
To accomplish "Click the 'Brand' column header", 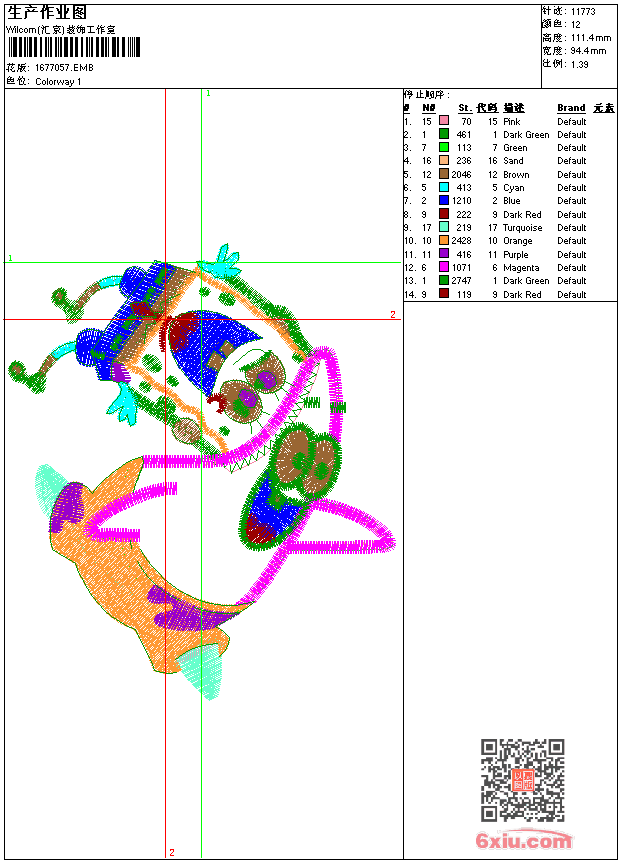I will point(571,108).
